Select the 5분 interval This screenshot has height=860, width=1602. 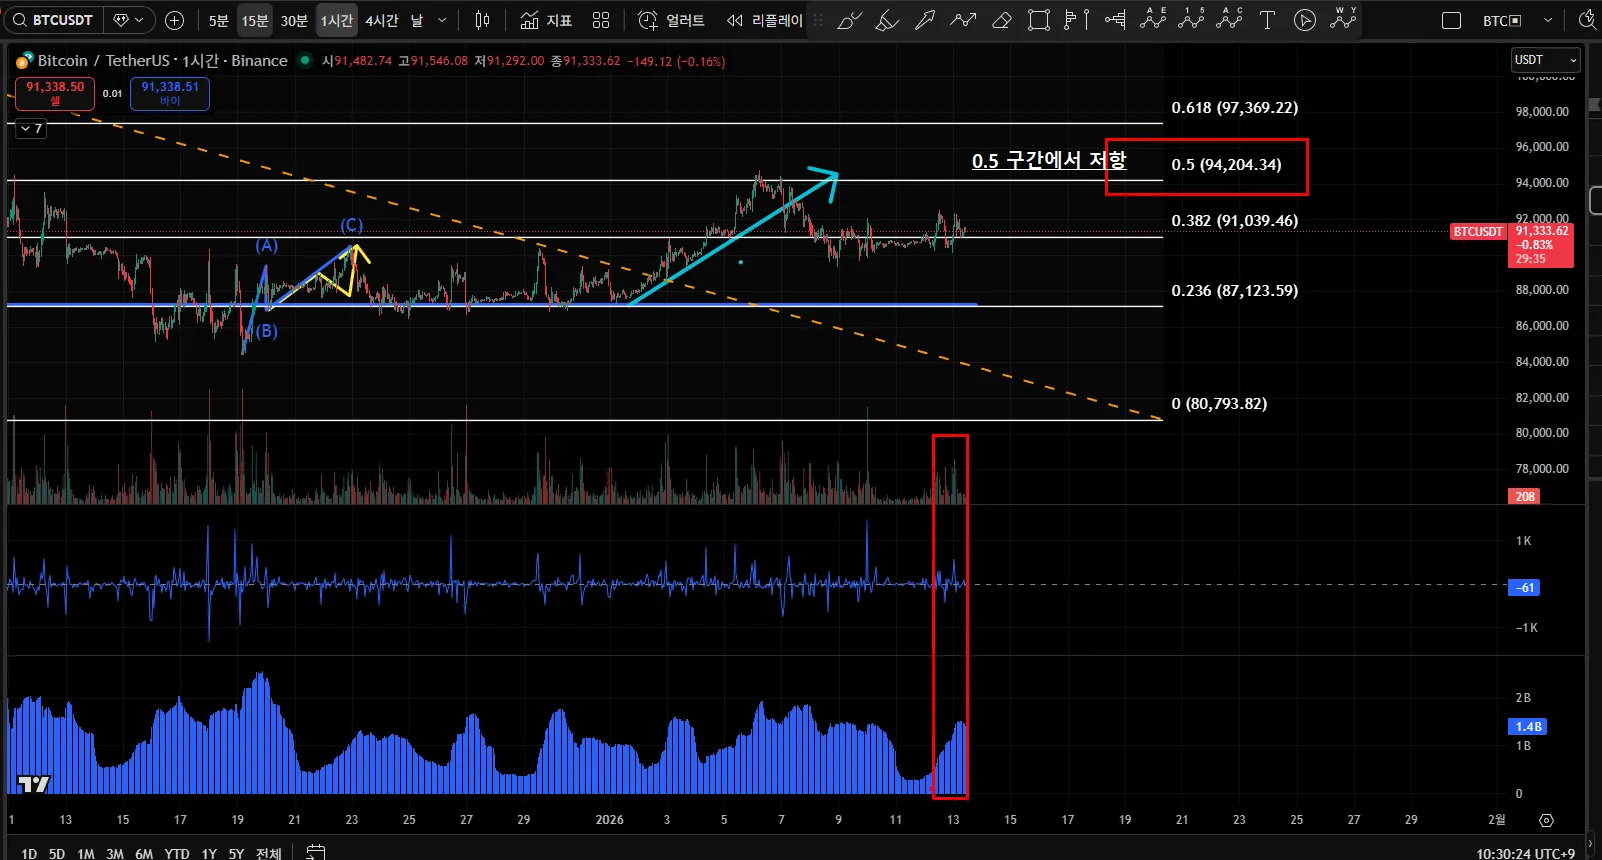(x=218, y=20)
